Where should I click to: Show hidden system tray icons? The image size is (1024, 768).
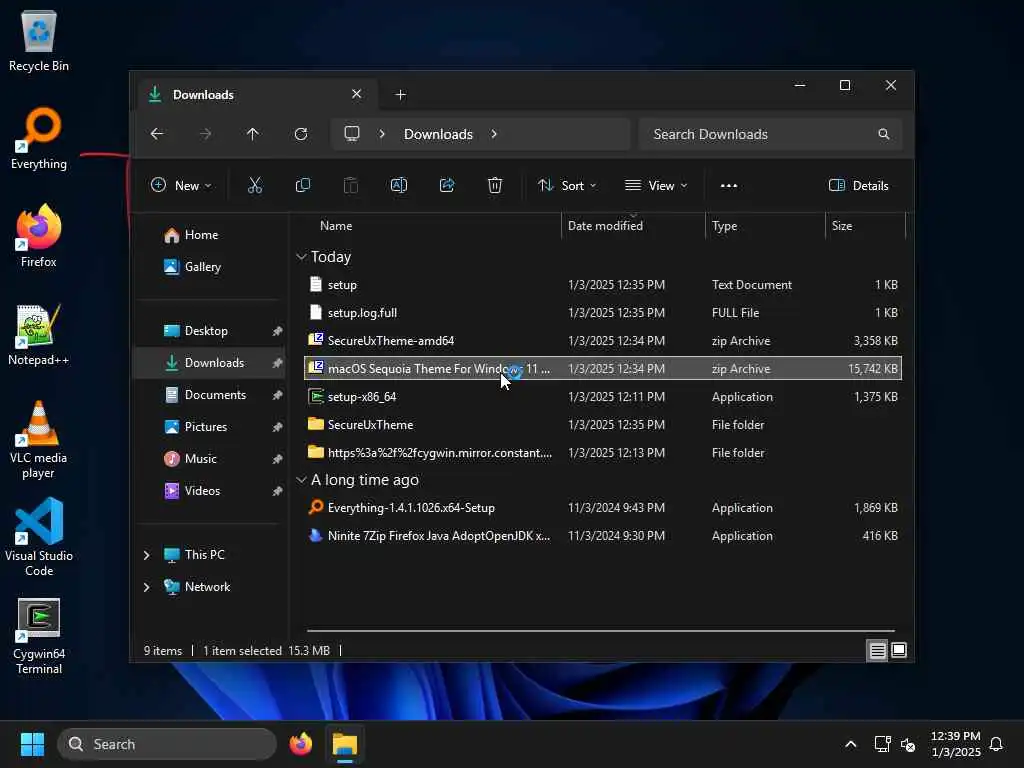[850, 744]
